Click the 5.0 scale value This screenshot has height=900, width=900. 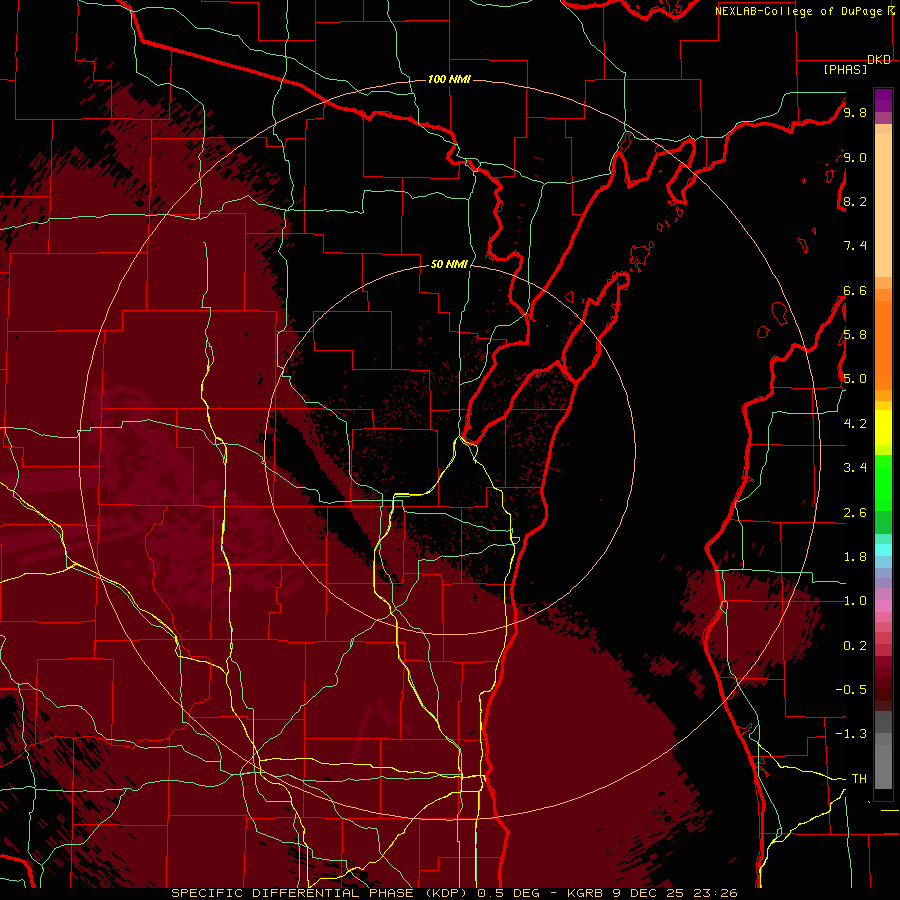pos(855,379)
